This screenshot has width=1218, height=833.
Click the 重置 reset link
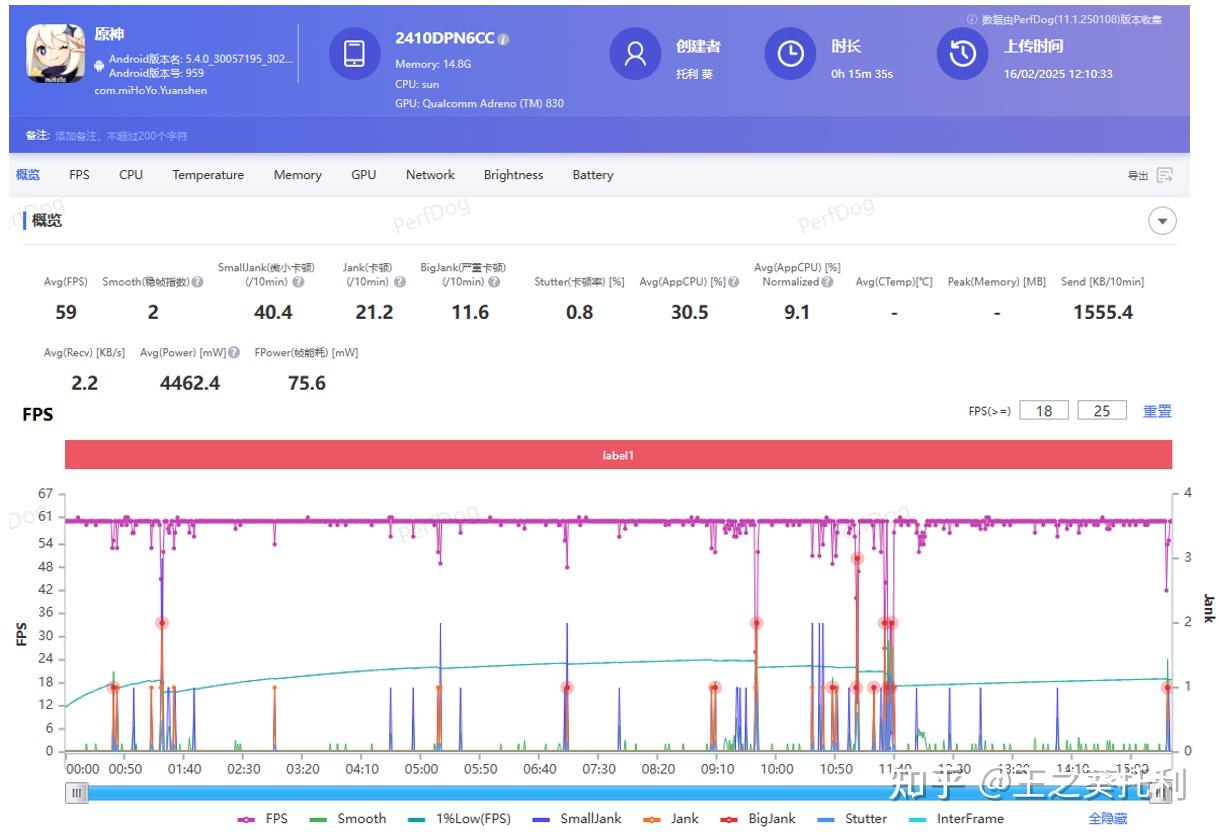click(x=1157, y=411)
